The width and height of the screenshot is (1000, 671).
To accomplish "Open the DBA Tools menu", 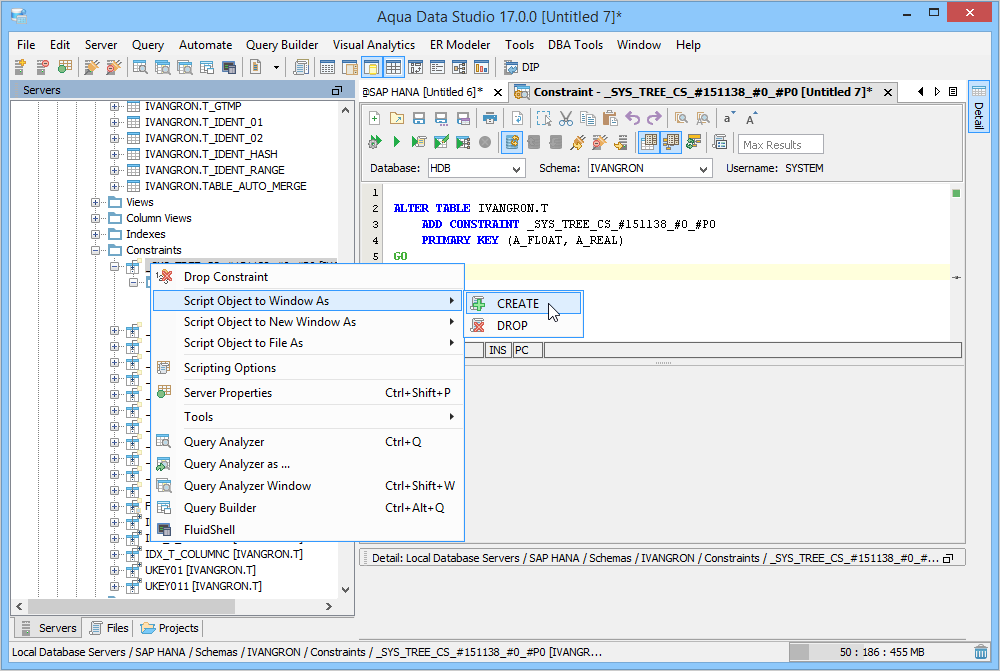I will coord(575,45).
